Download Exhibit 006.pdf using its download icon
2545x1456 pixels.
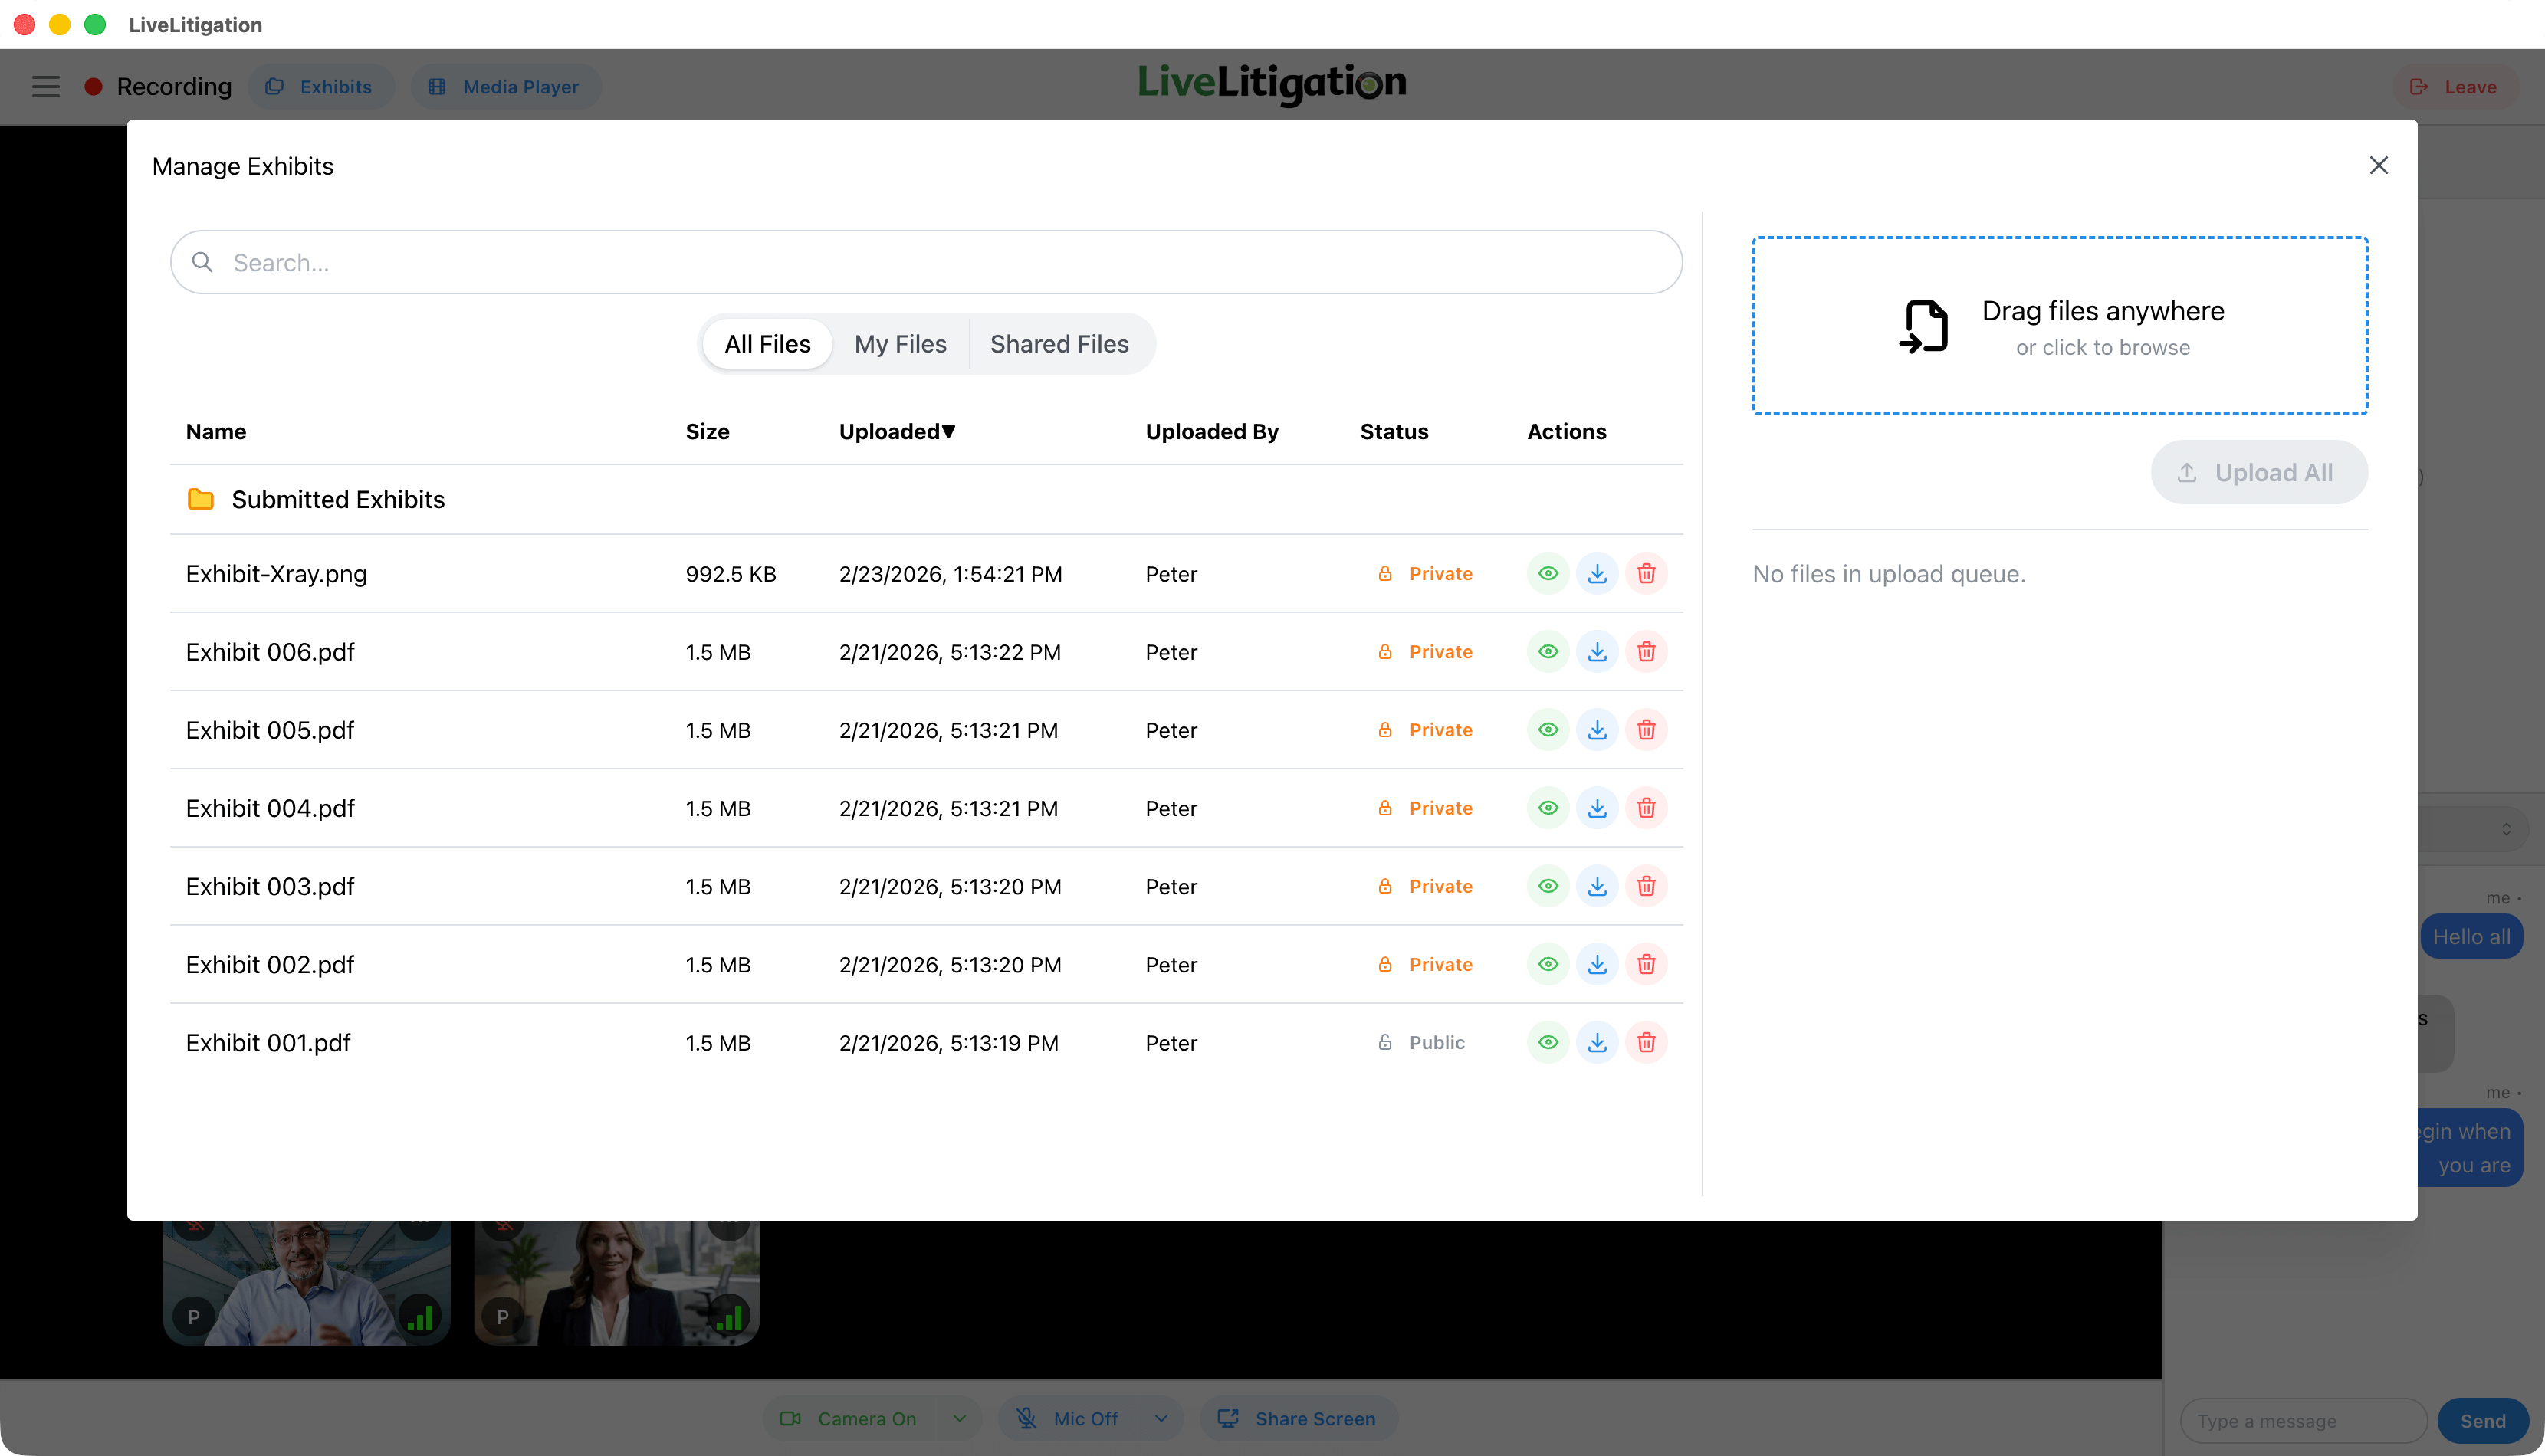pos(1597,652)
